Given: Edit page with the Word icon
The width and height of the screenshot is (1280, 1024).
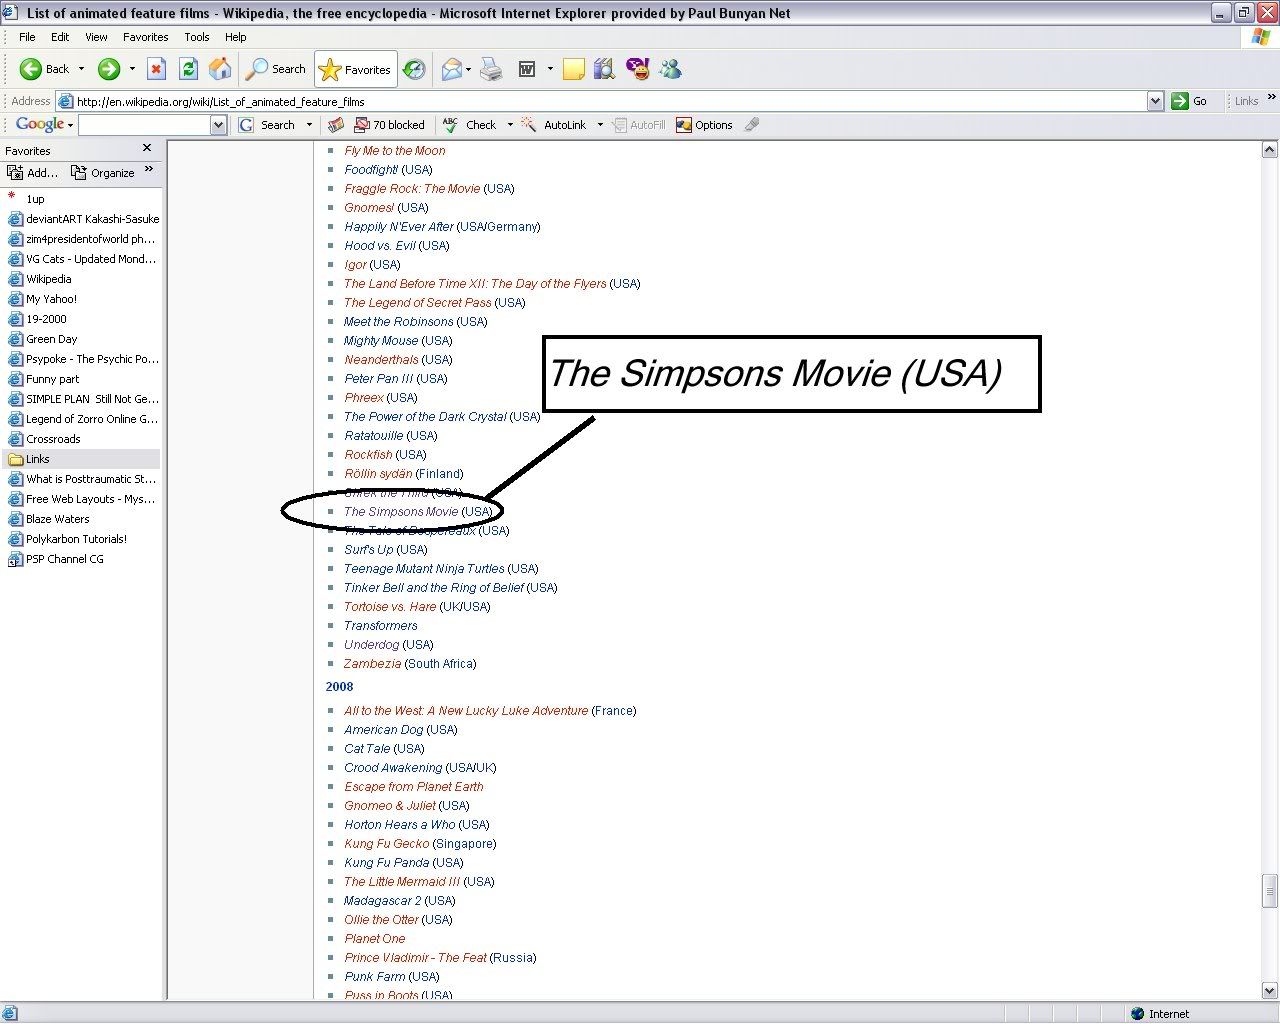Looking at the screenshot, I should 526,69.
